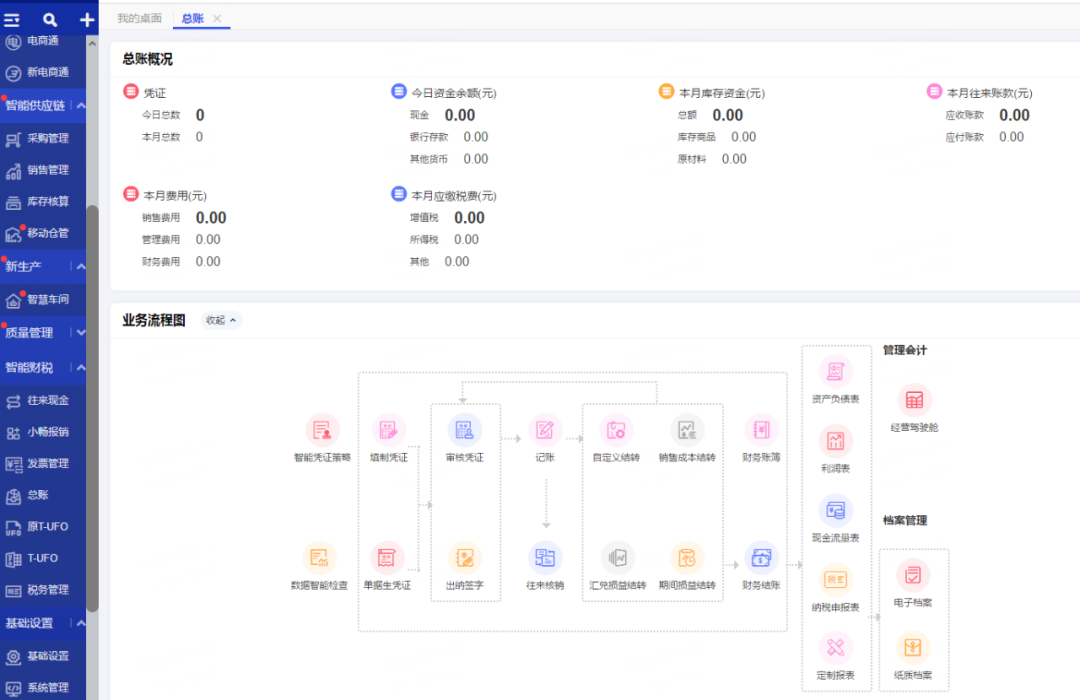The height and width of the screenshot is (700, 1080).
Task: Select the 资产负债表 report icon
Action: (835, 373)
